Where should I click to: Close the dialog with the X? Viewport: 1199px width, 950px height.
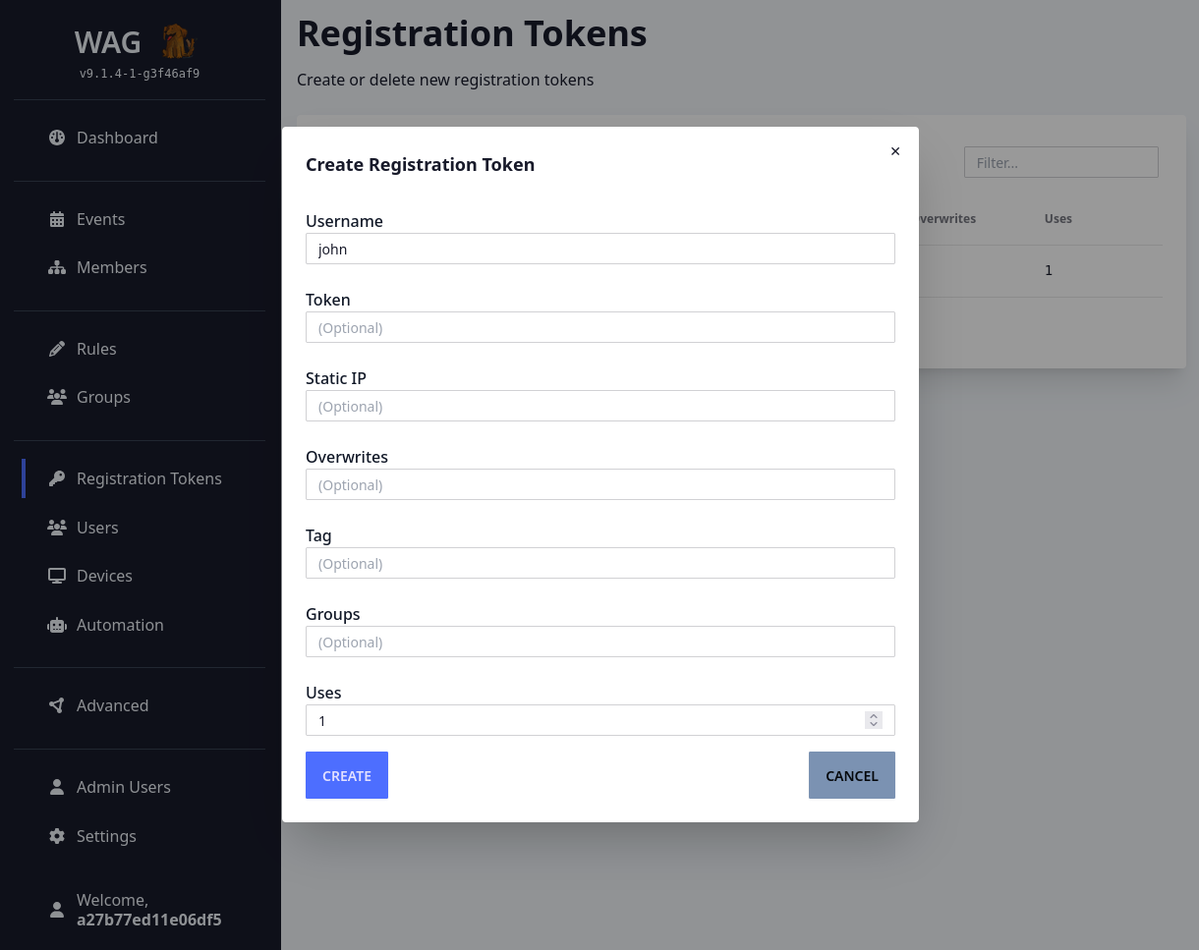(x=895, y=151)
